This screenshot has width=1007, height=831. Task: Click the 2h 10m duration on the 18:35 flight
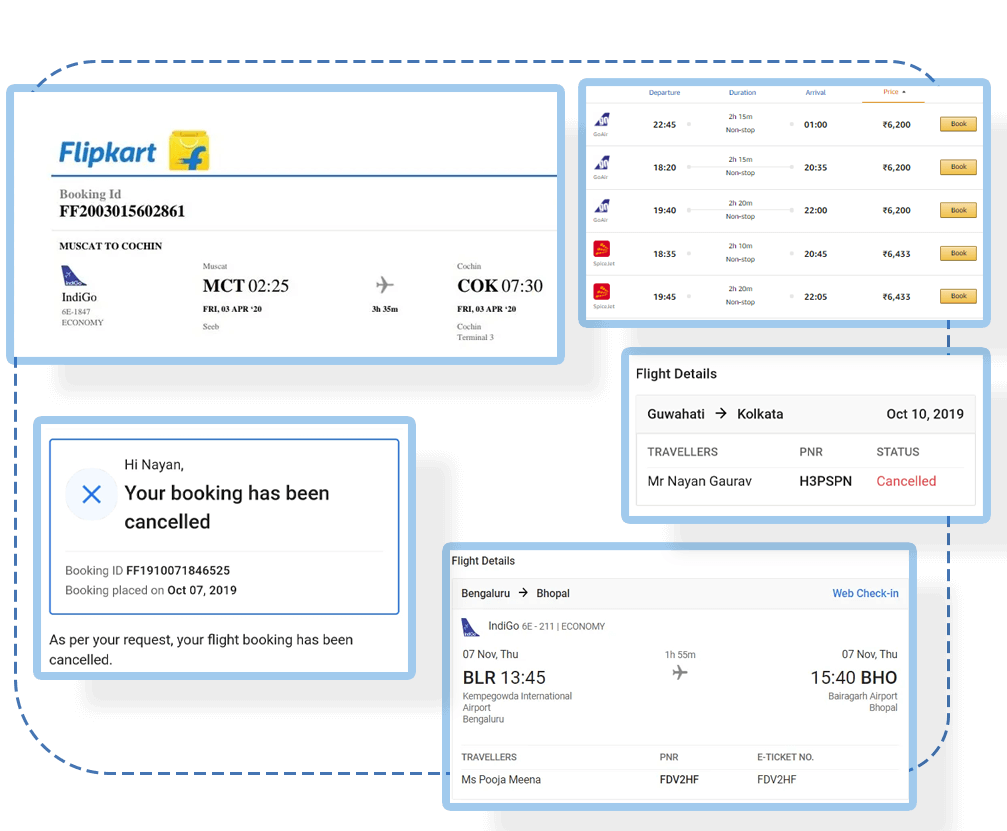coord(740,245)
